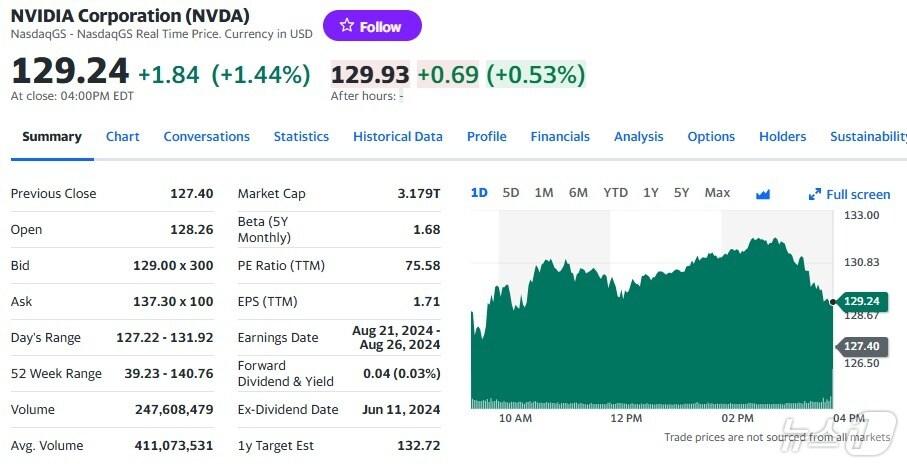907x468 pixels.
Task: Show the Options tab
Action: (711, 136)
